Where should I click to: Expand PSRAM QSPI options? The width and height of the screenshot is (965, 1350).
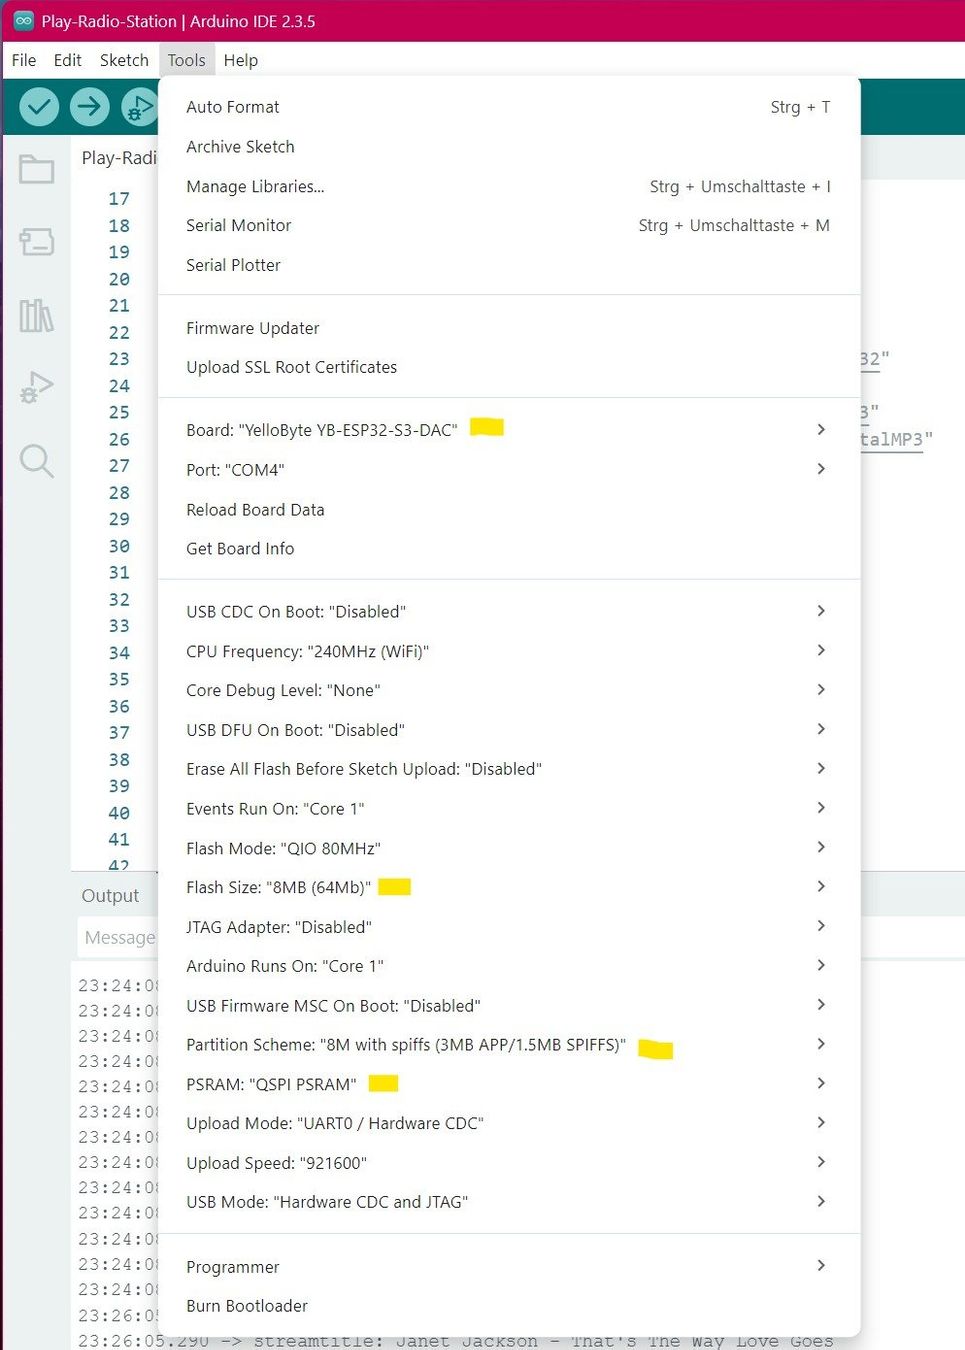[509, 1084]
